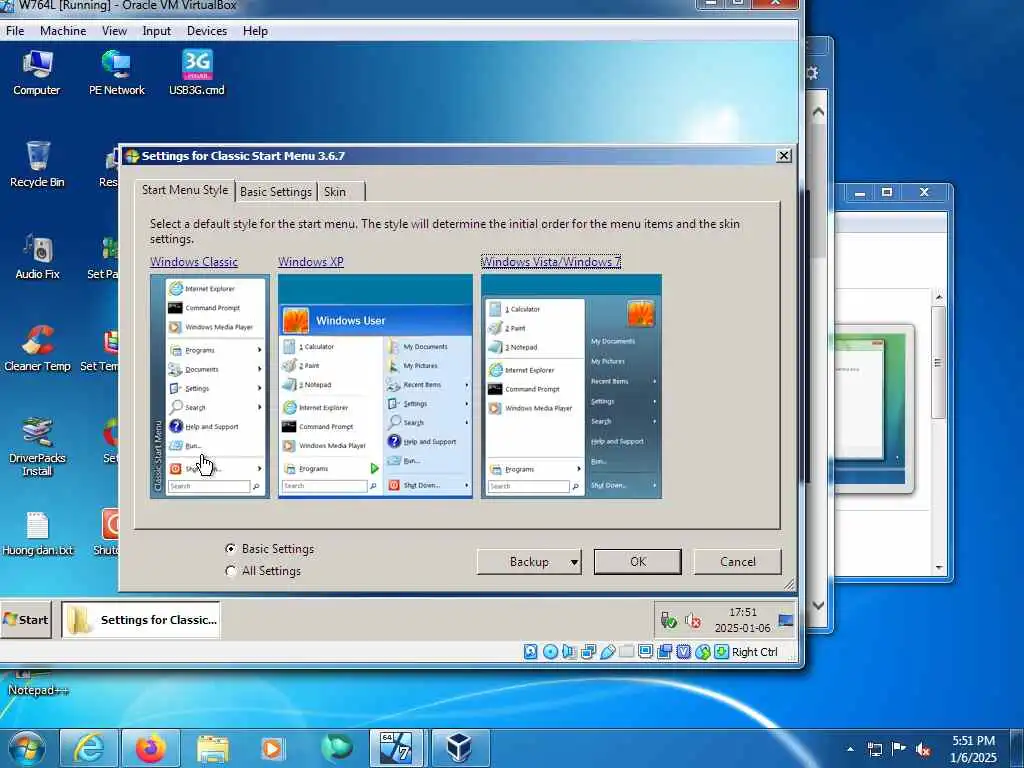Viewport: 1024px width, 768px height.
Task: Choose the Windows XP preview thumbnail
Action: [376, 387]
